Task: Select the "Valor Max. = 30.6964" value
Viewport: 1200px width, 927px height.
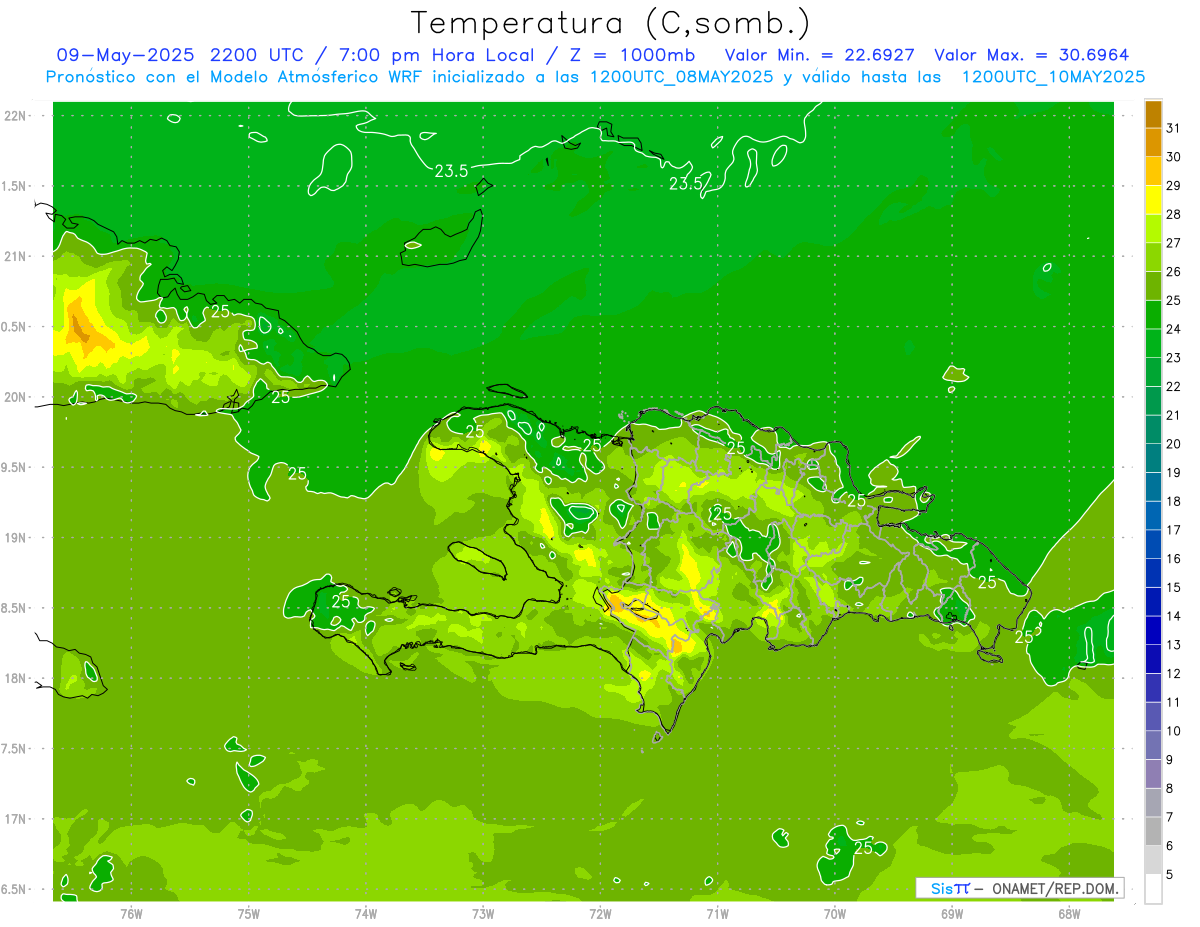Action: (x=1032, y=54)
